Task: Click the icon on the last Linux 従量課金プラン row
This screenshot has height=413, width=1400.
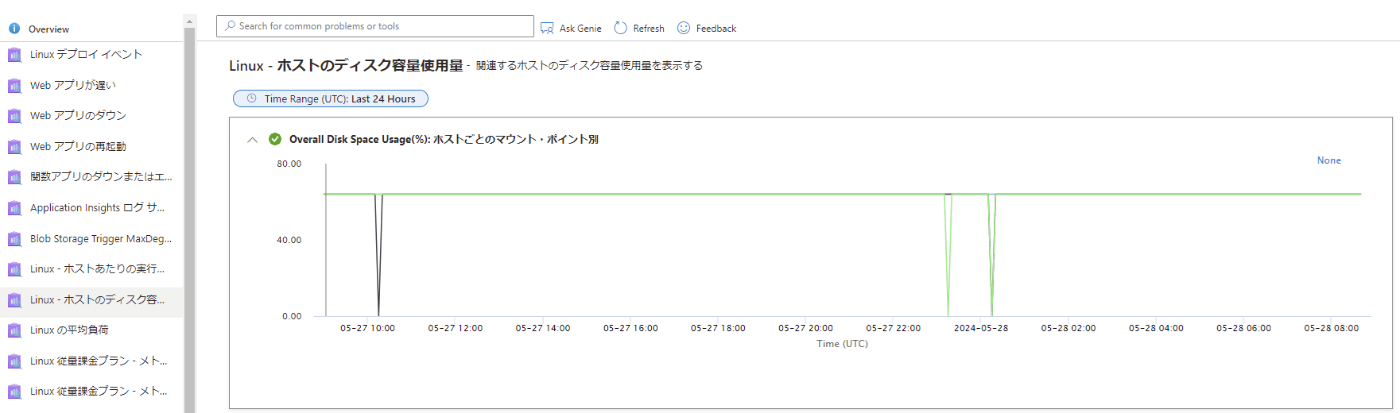Action: (14, 391)
